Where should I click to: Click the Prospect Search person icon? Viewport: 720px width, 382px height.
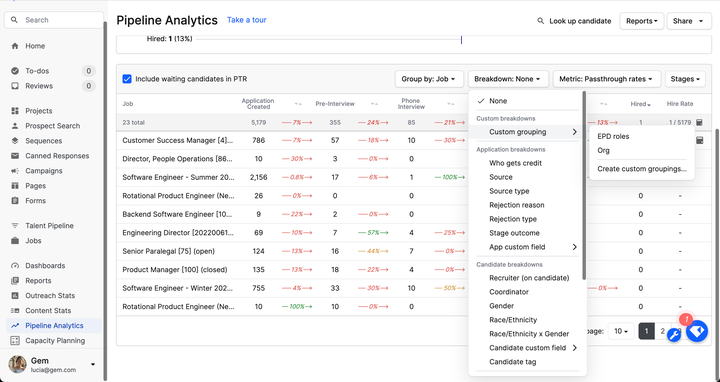(15, 126)
